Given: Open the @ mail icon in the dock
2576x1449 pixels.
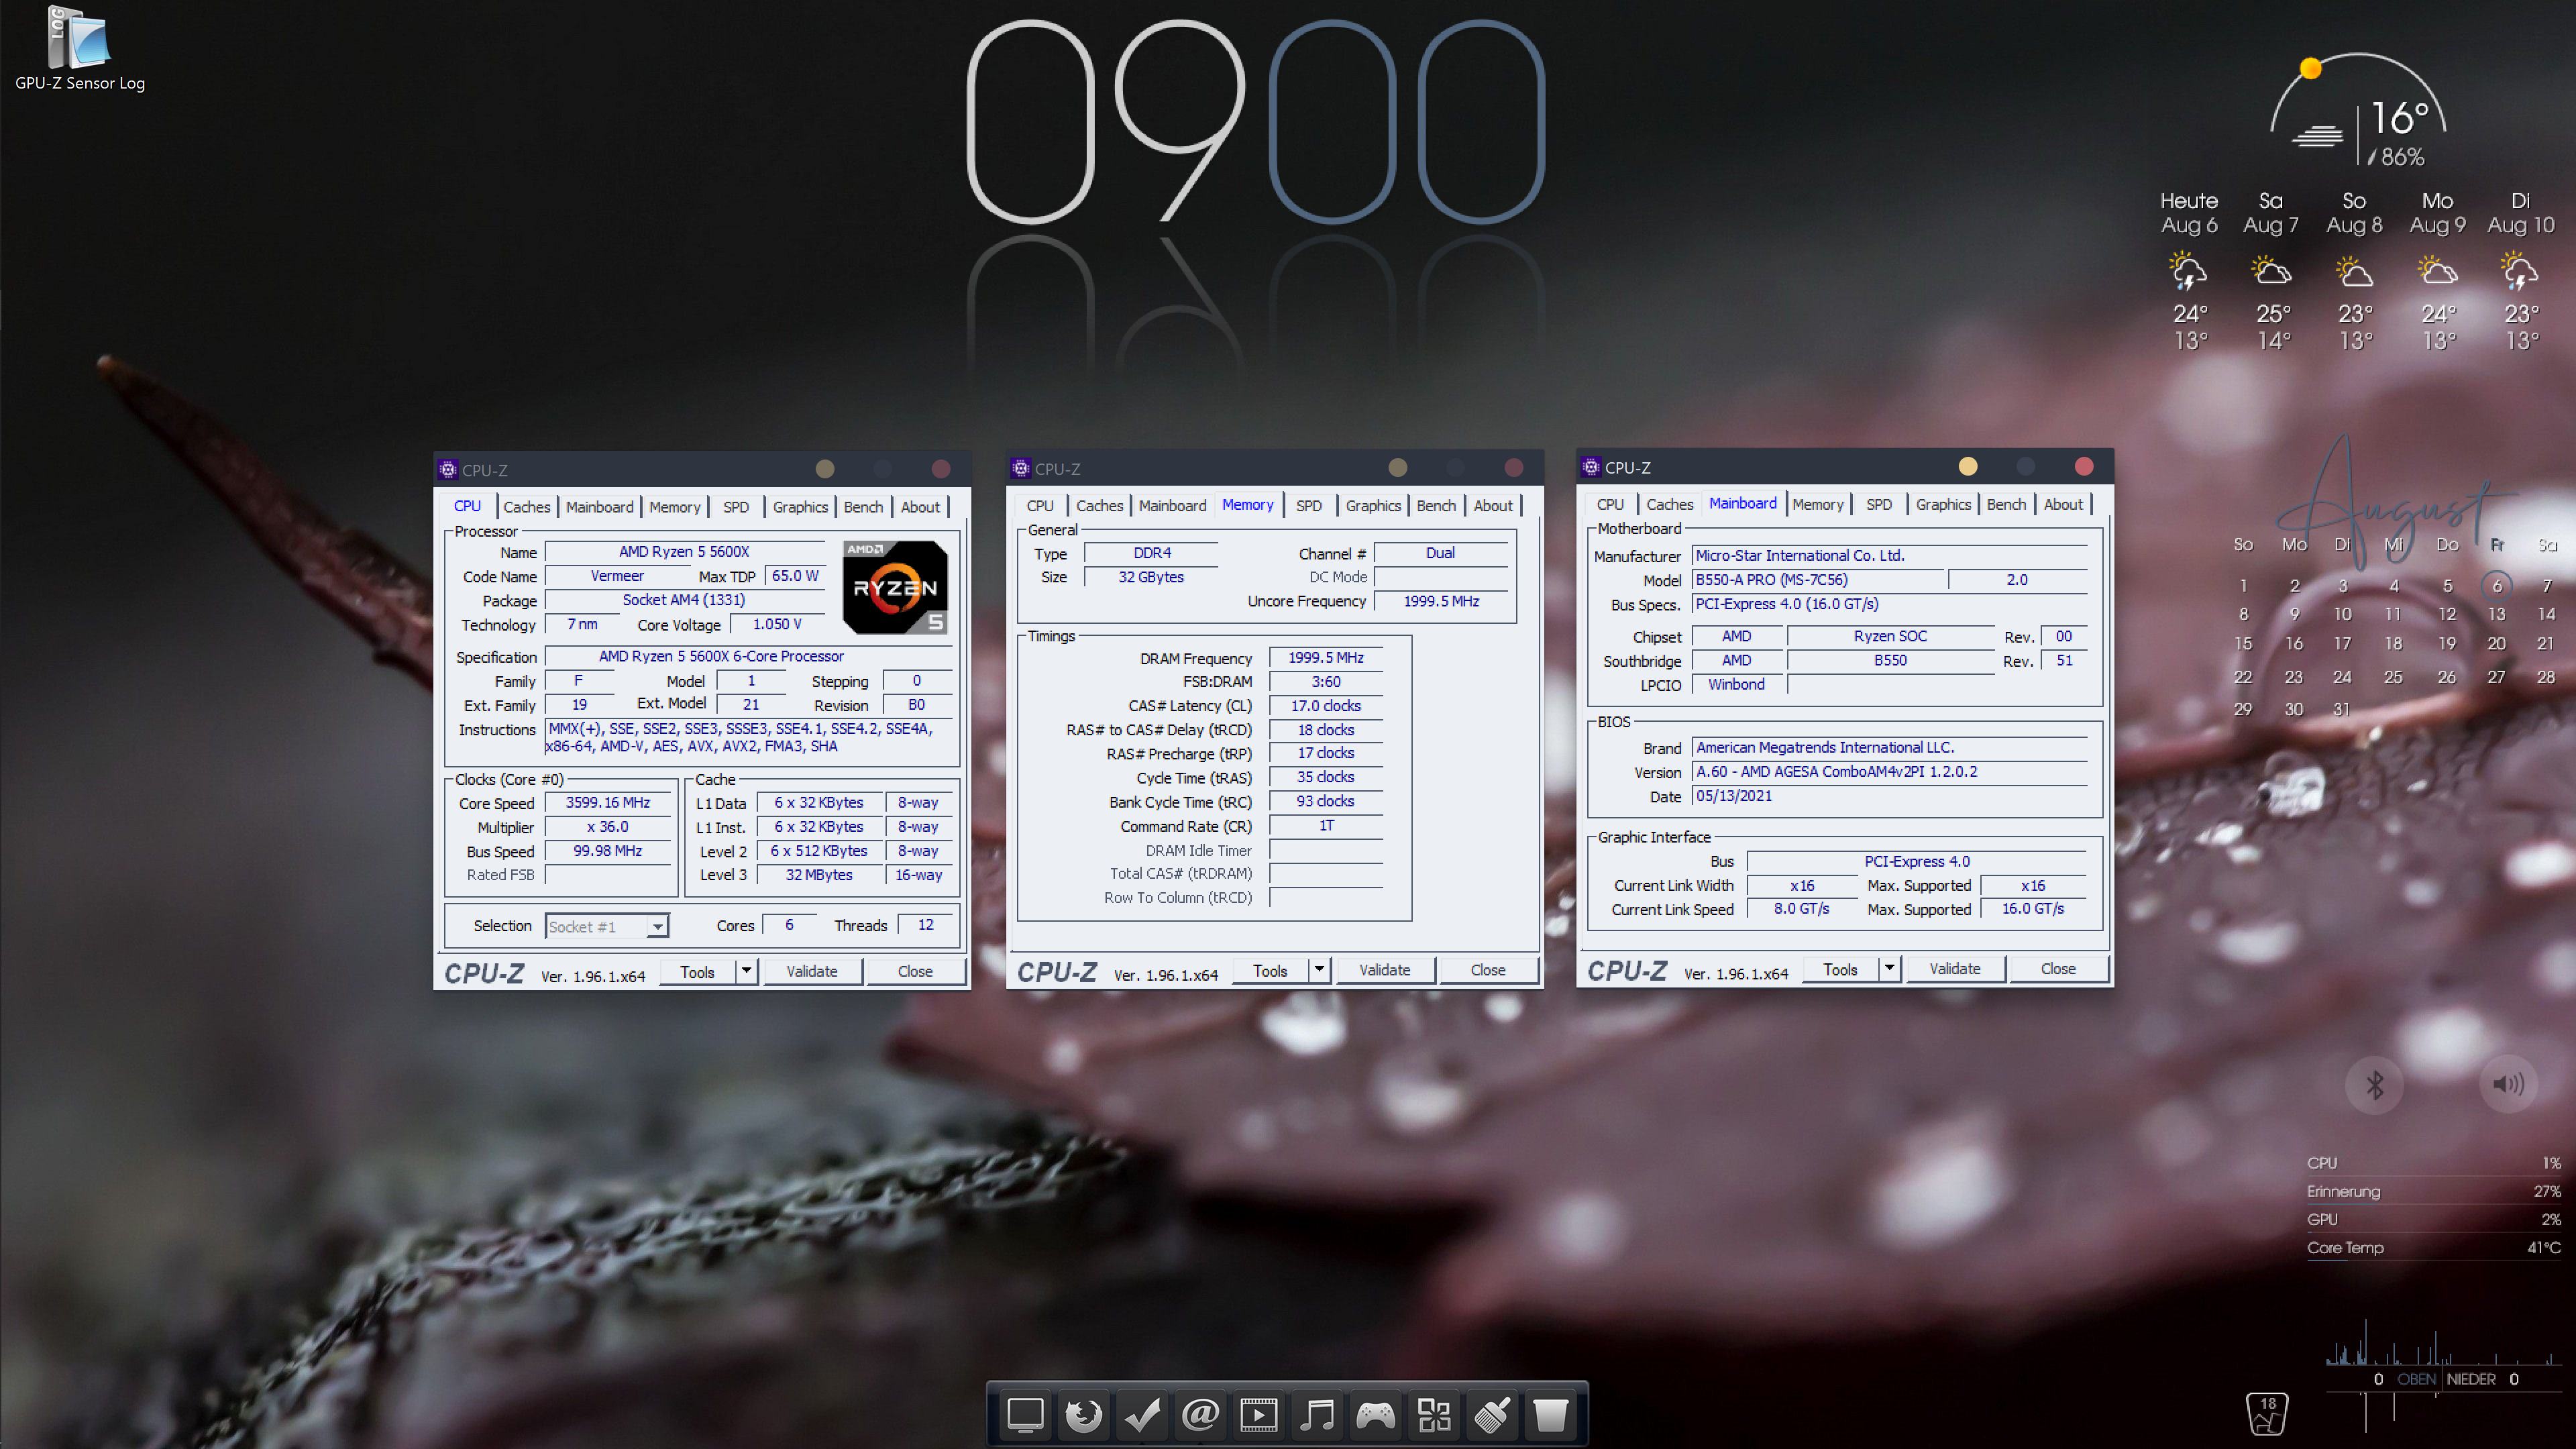Looking at the screenshot, I should [1200, 1415].
